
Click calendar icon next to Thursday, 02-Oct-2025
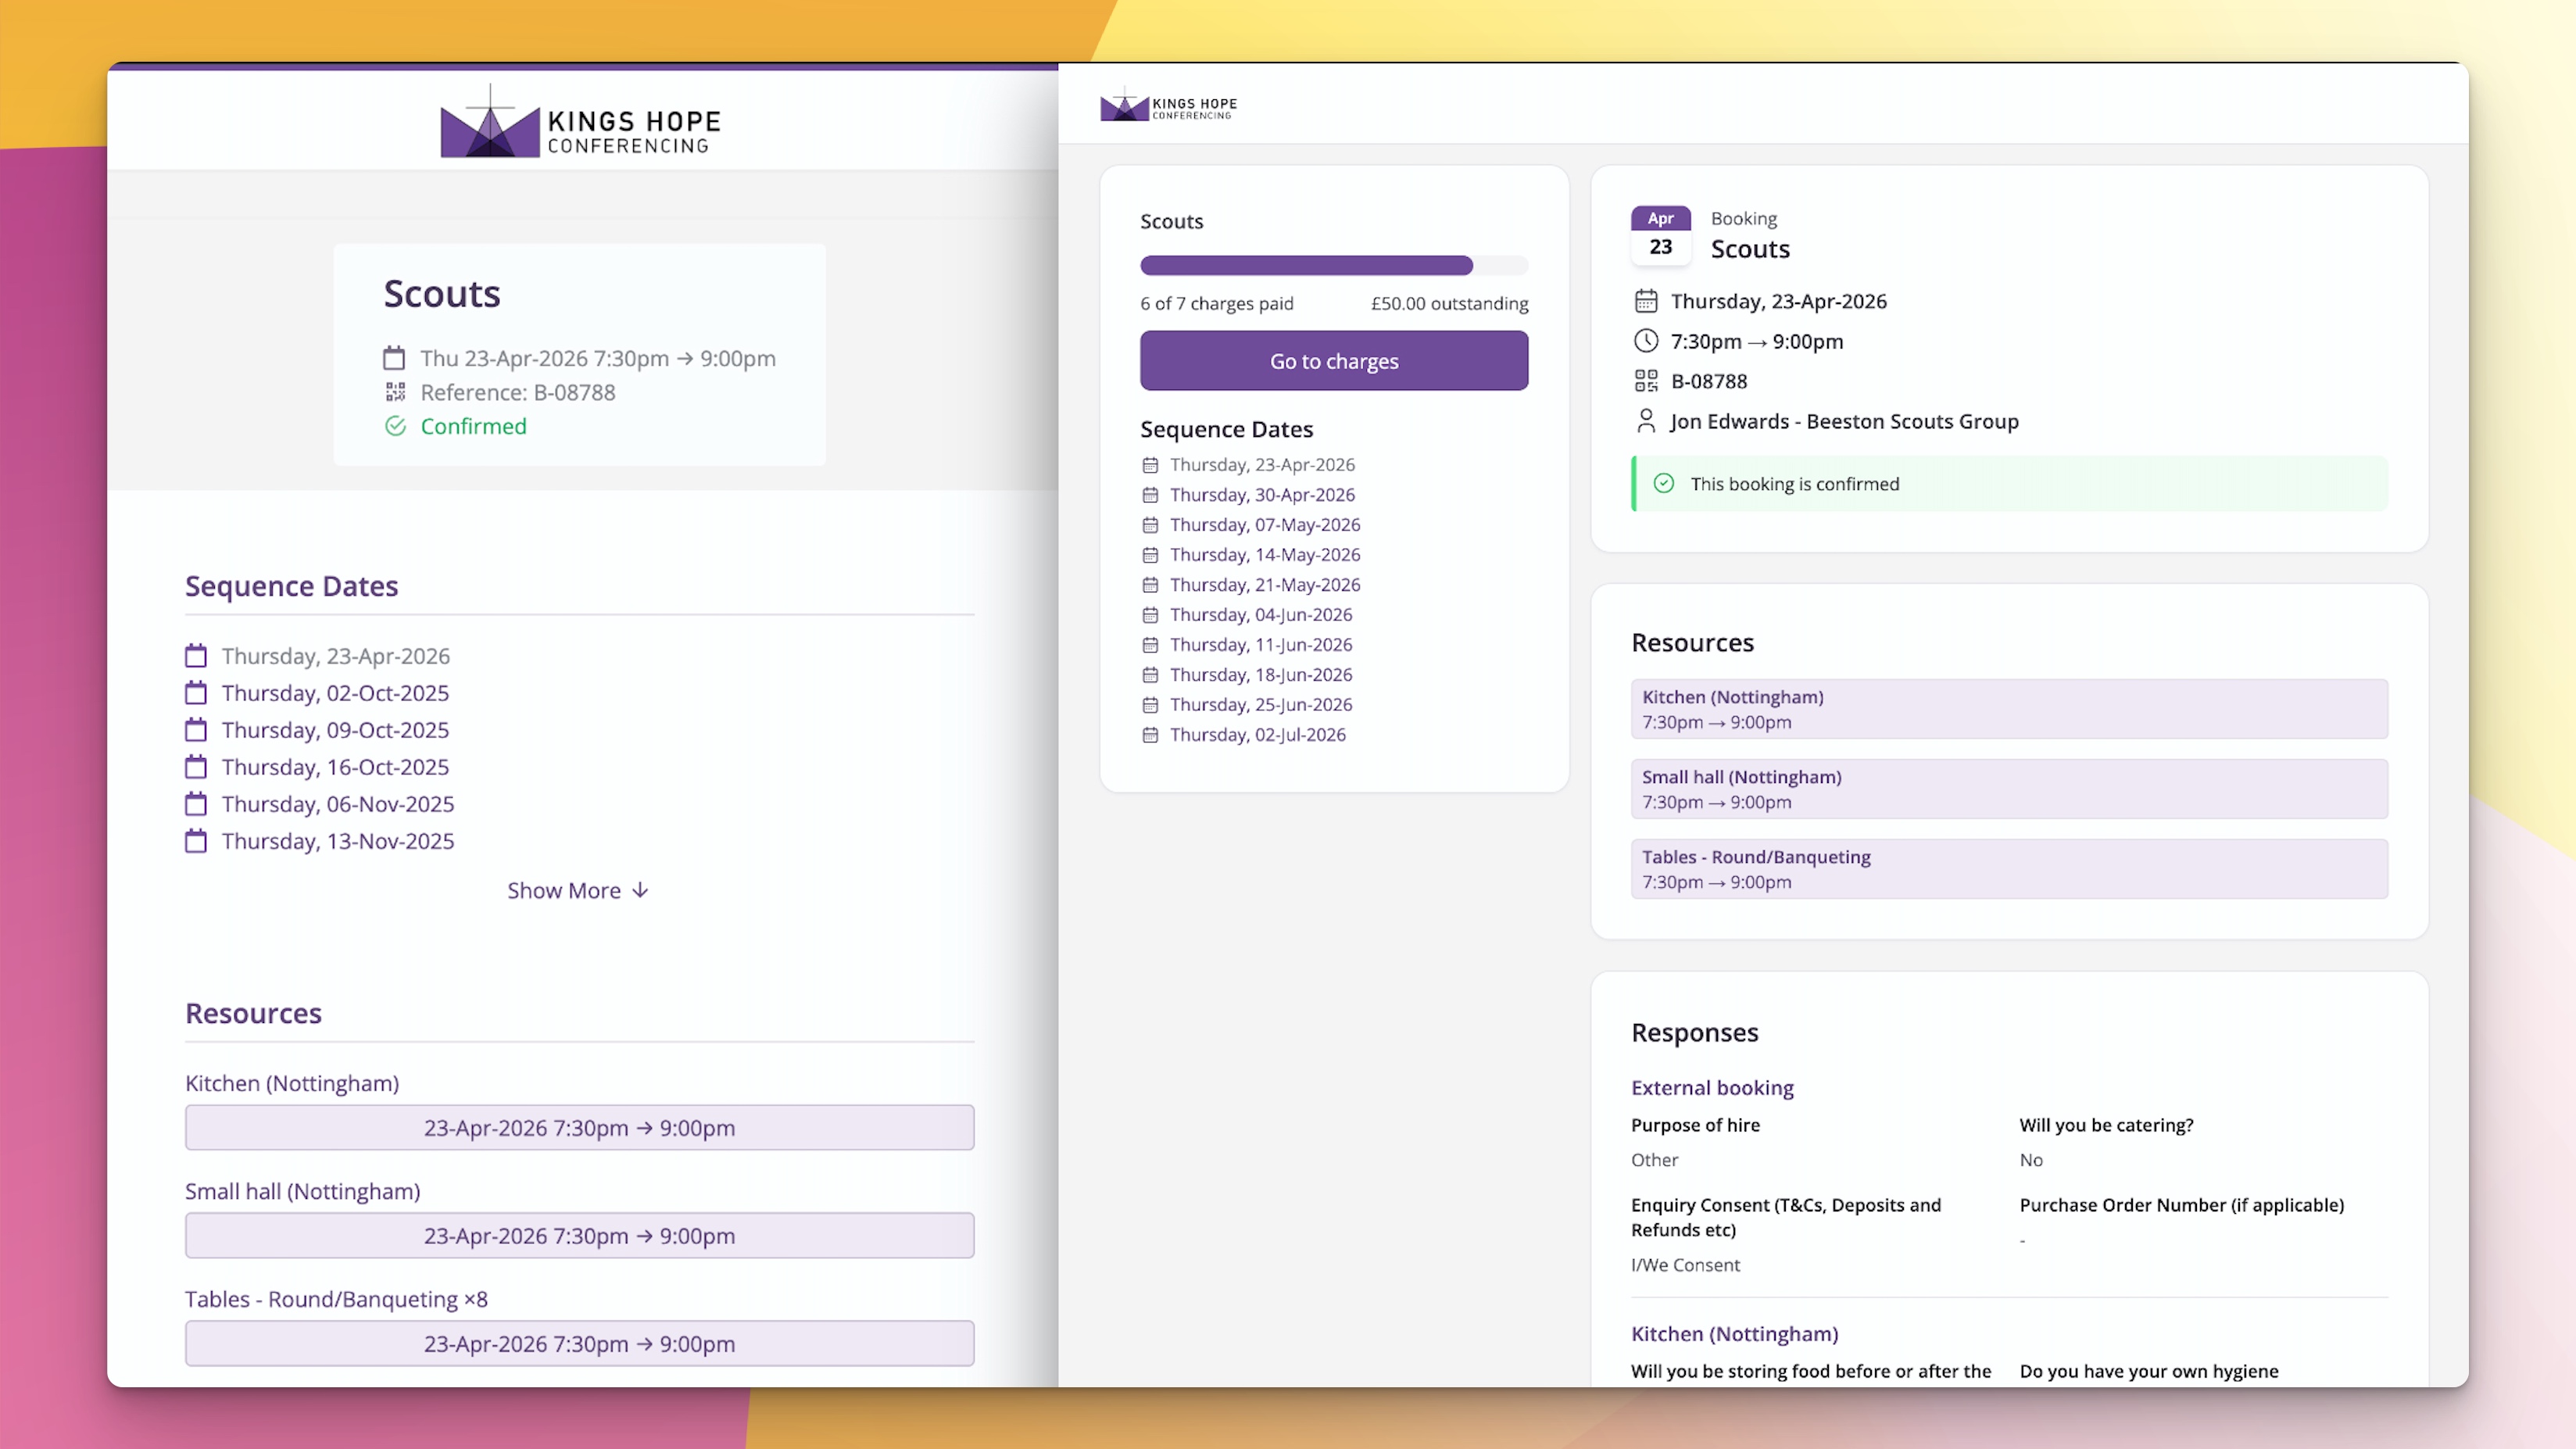(196, 693)
